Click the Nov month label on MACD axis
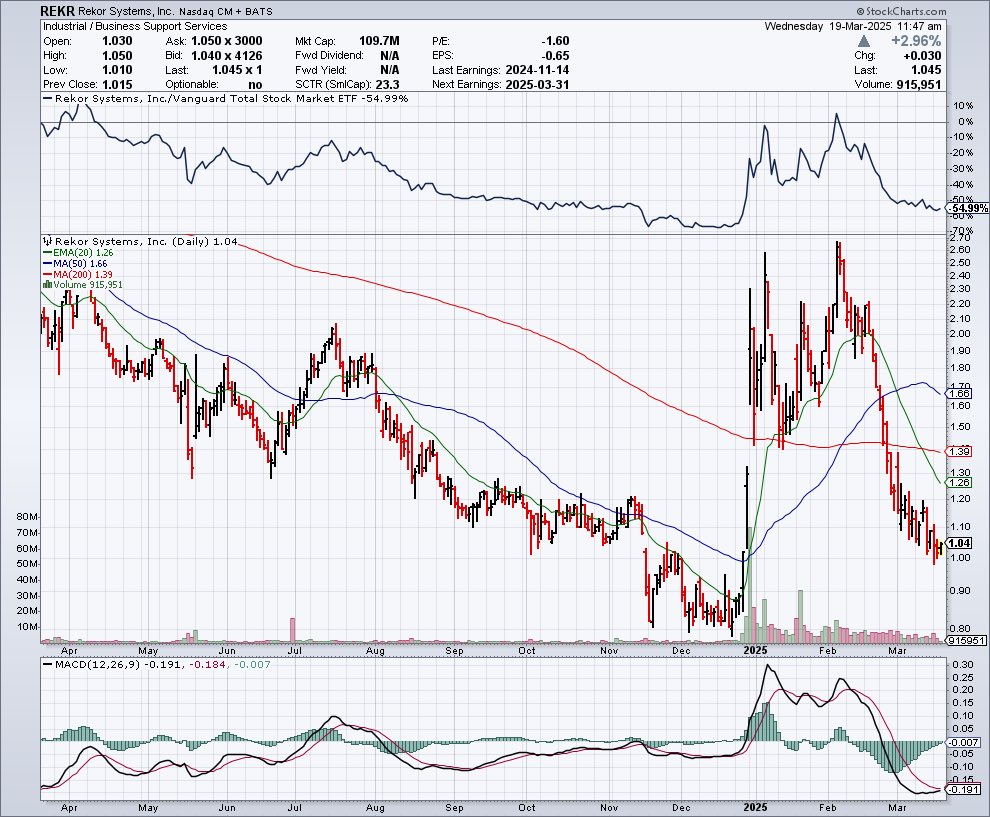This screenshot has height=817, width=990. tap(609, 808)
